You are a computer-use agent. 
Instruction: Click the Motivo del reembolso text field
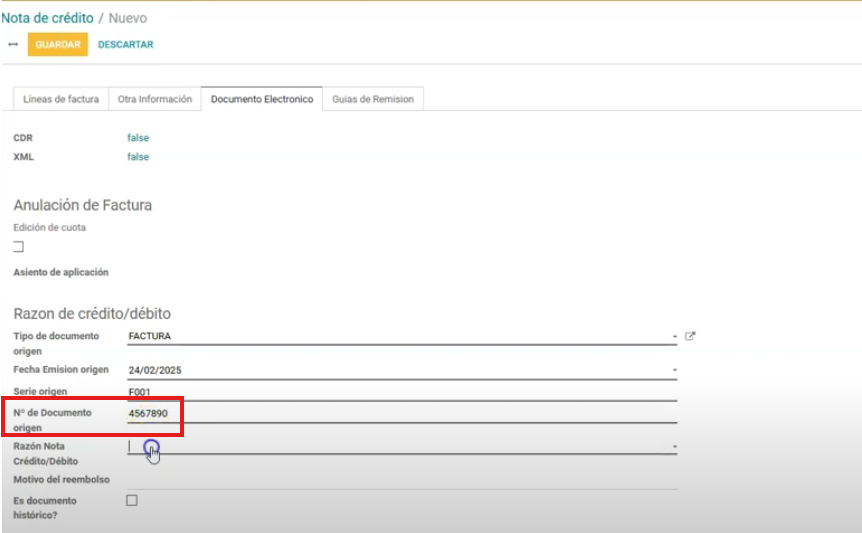[400, 480]
